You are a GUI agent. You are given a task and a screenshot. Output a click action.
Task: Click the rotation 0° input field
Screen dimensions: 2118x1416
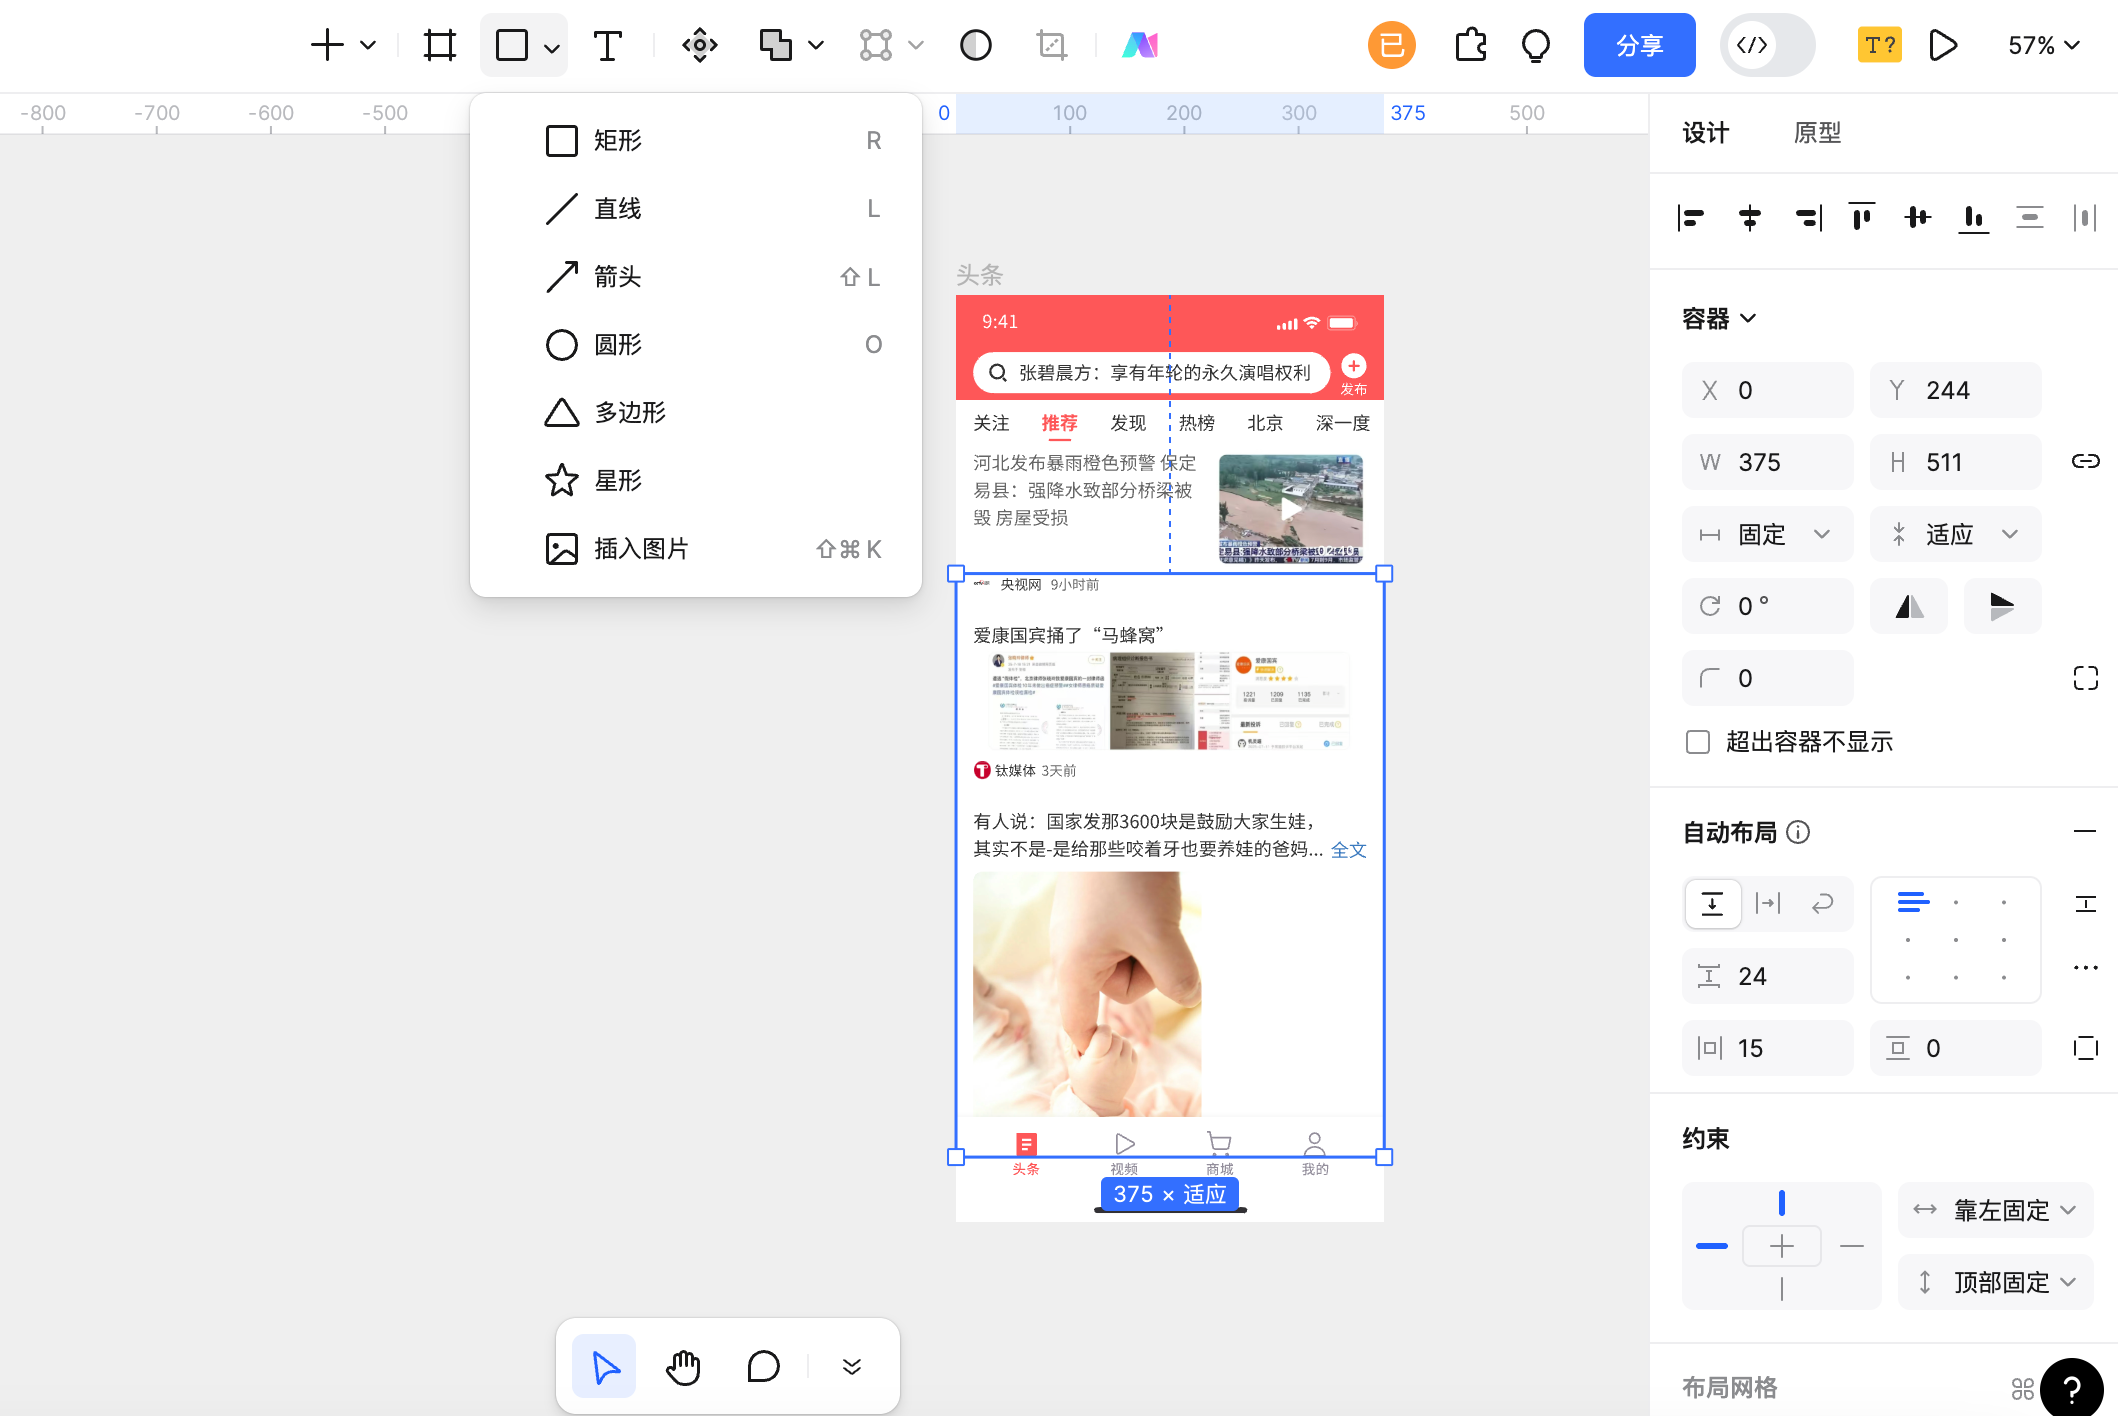point(1767,606)
